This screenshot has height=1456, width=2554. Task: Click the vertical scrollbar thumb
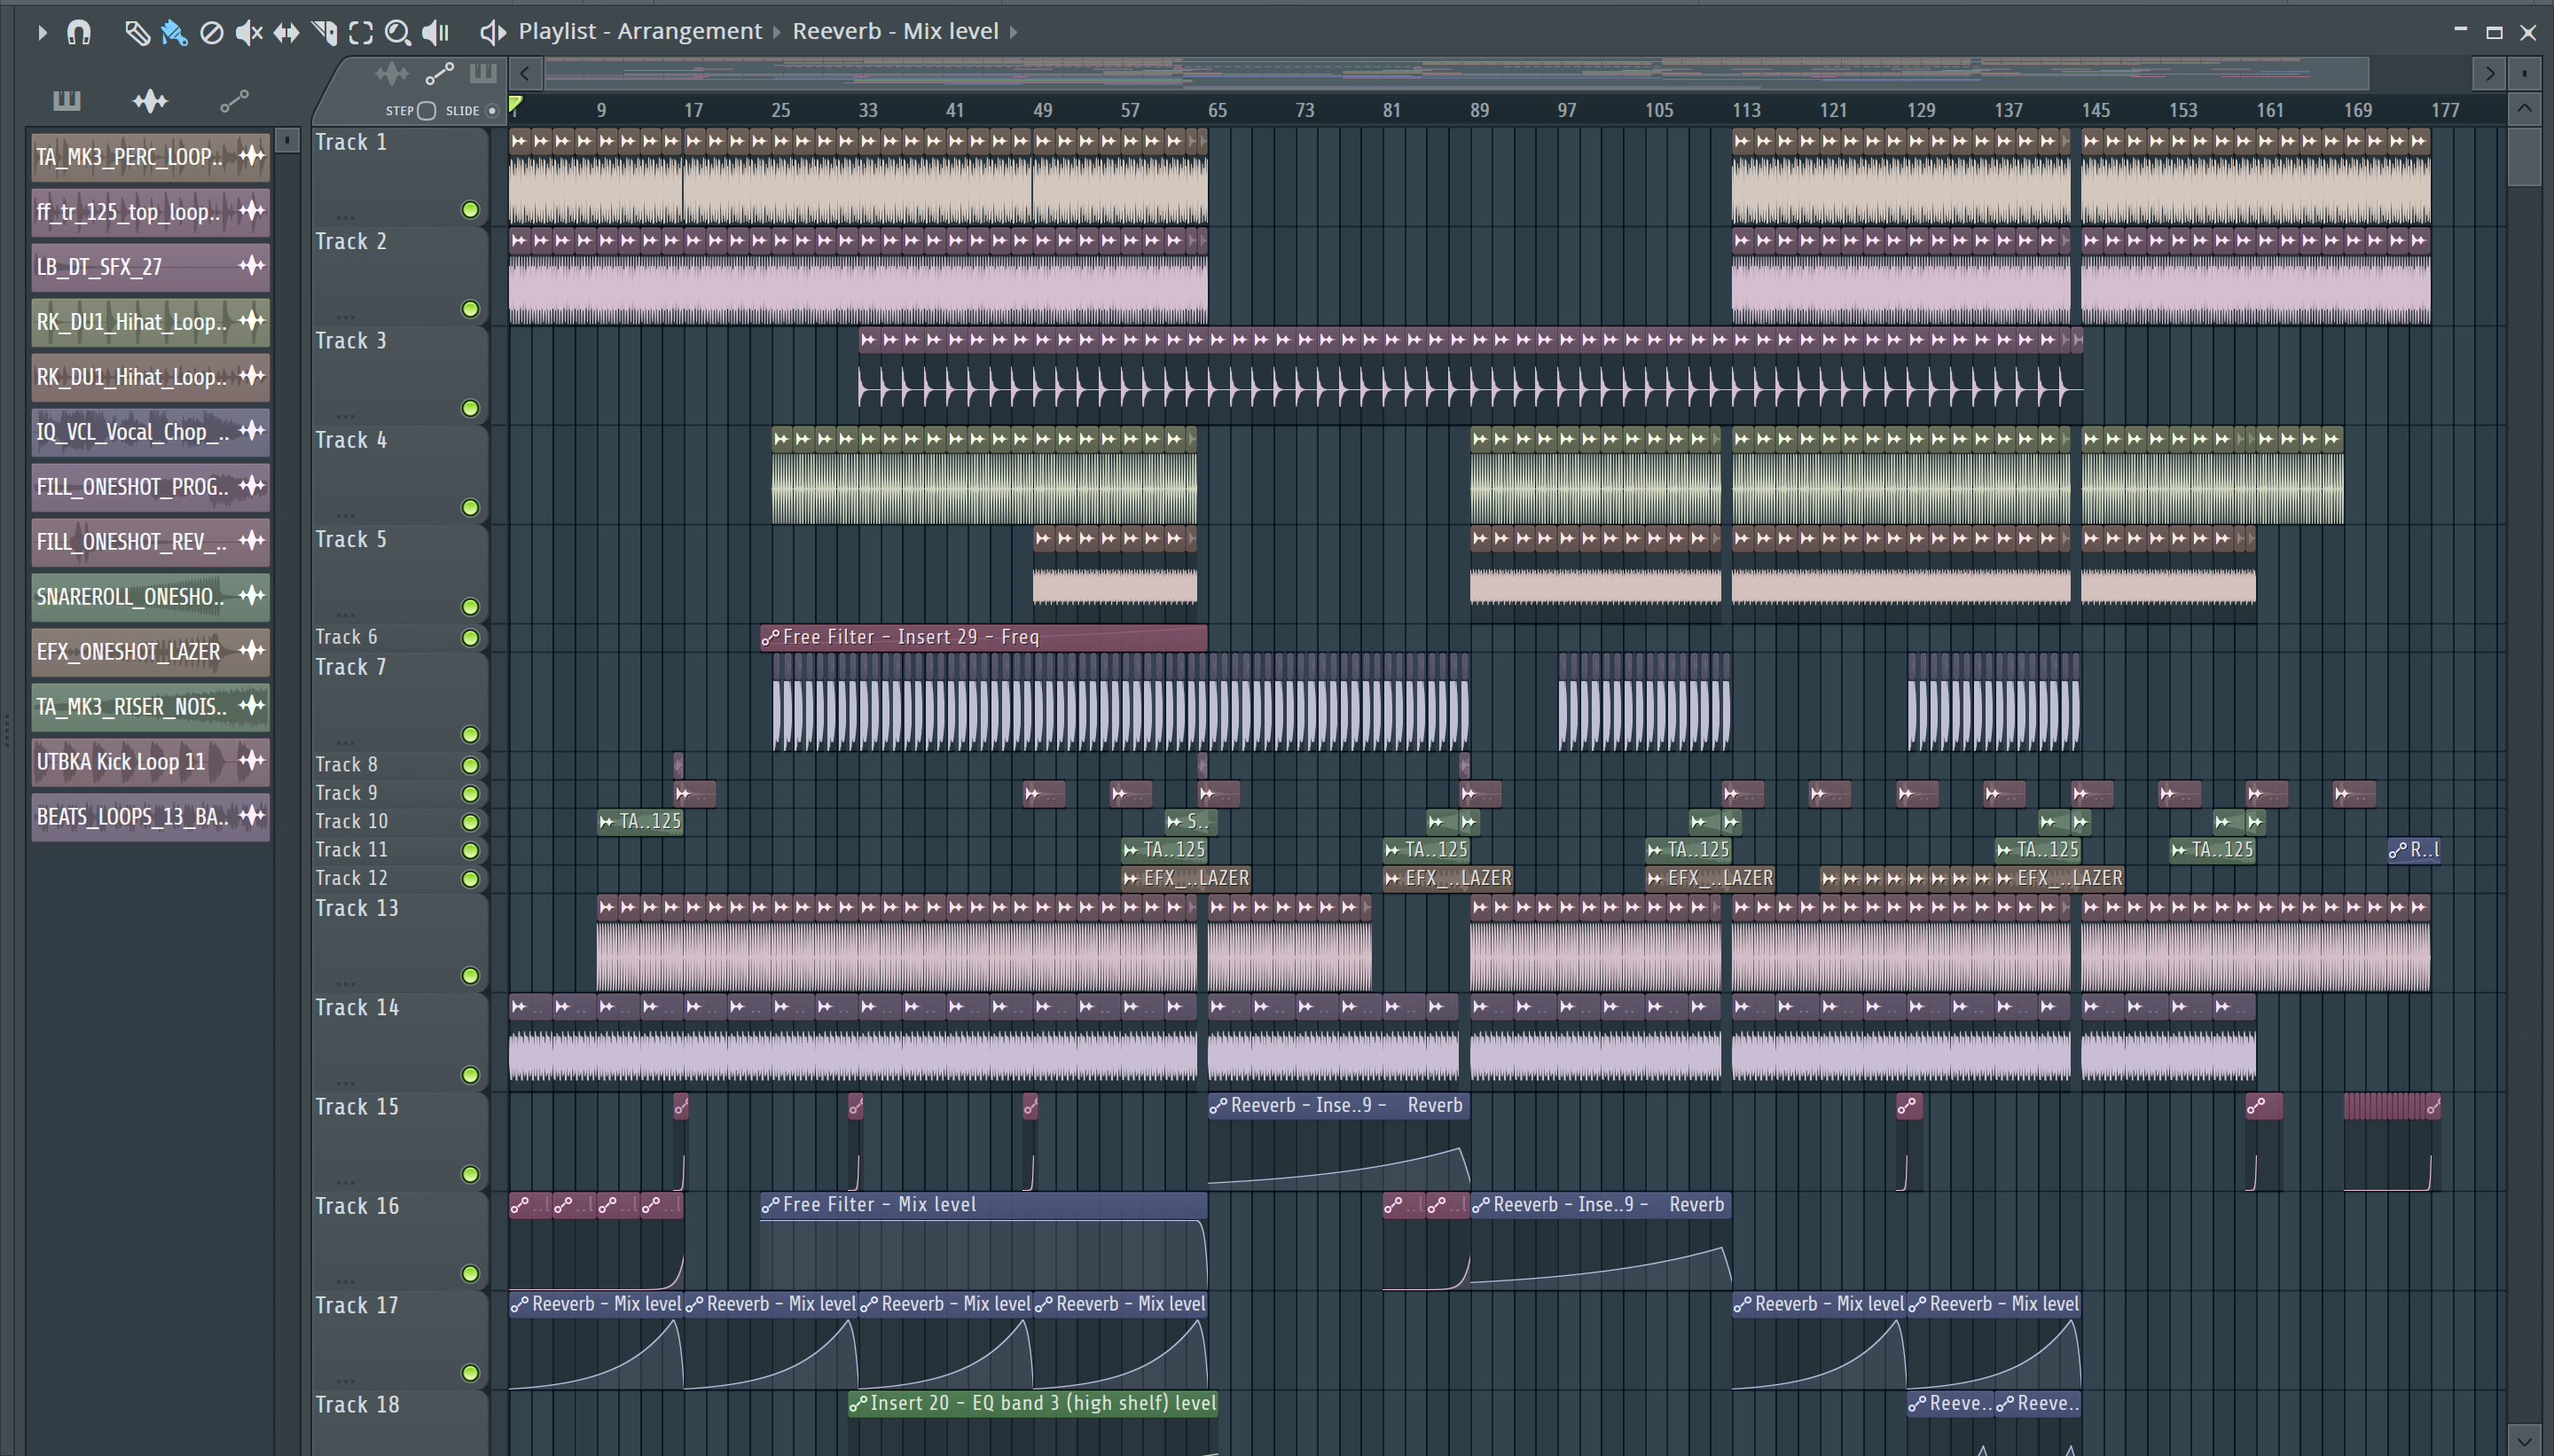[x=2524, y=155]
